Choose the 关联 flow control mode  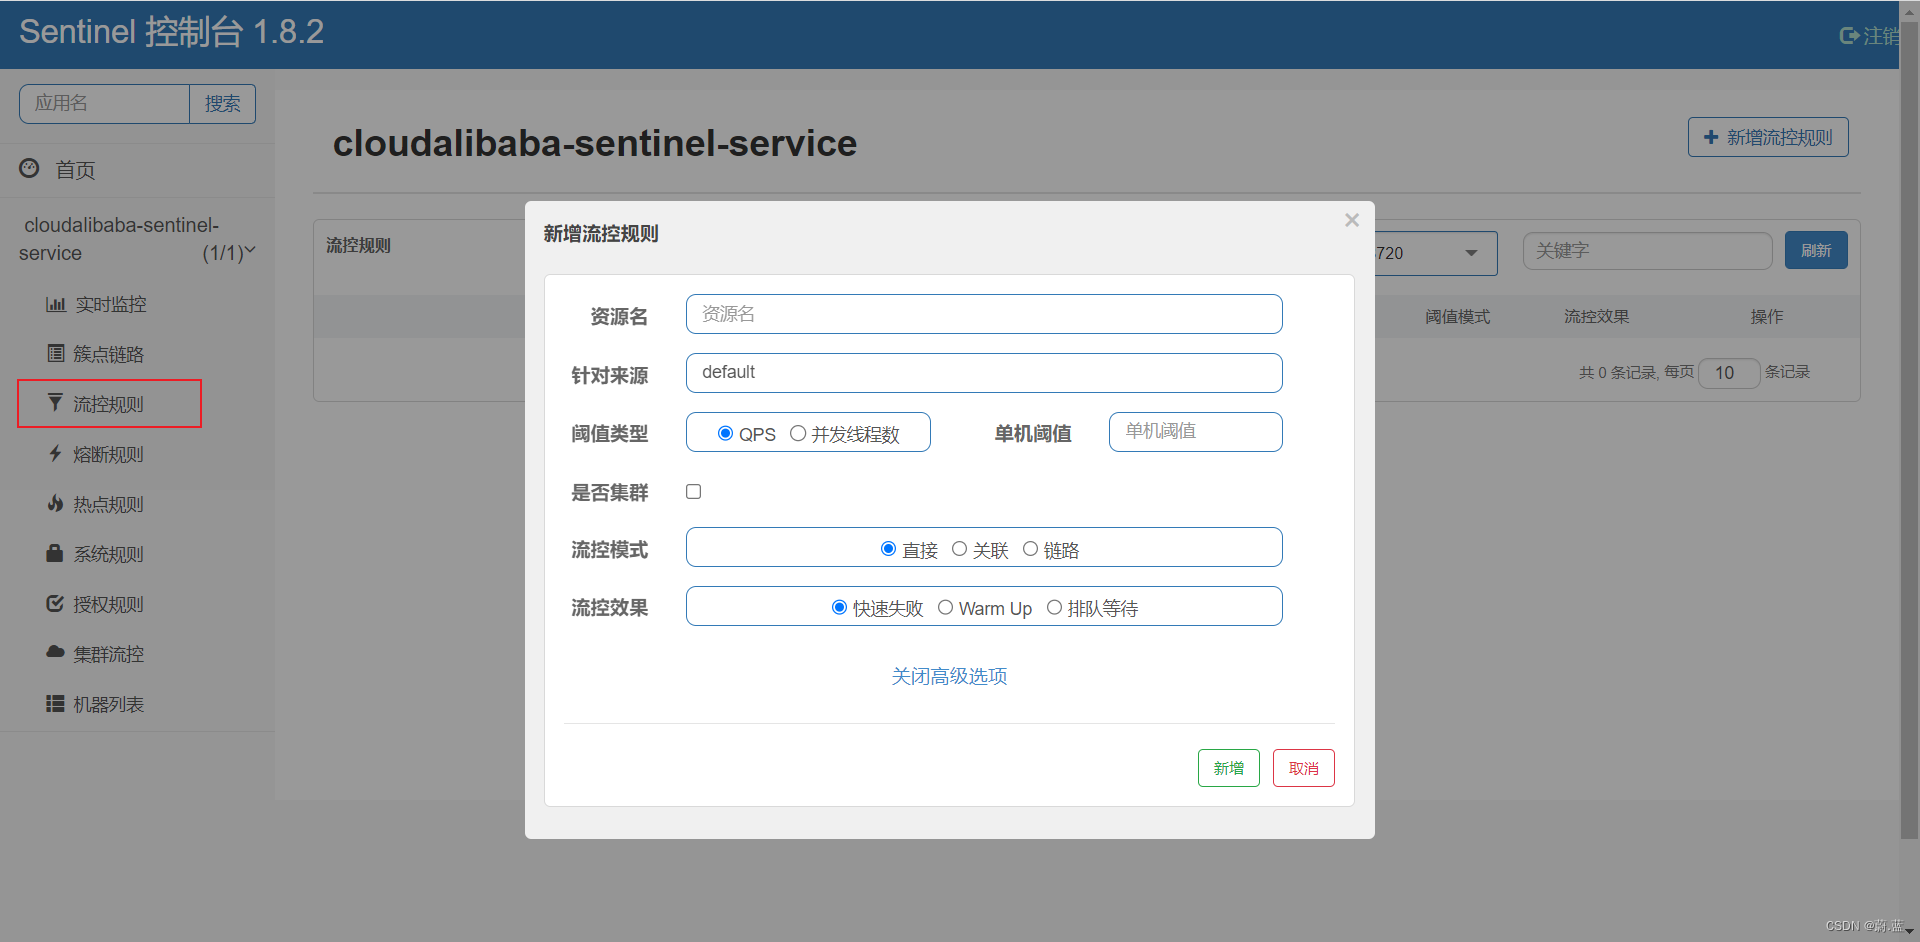[960, 549]
